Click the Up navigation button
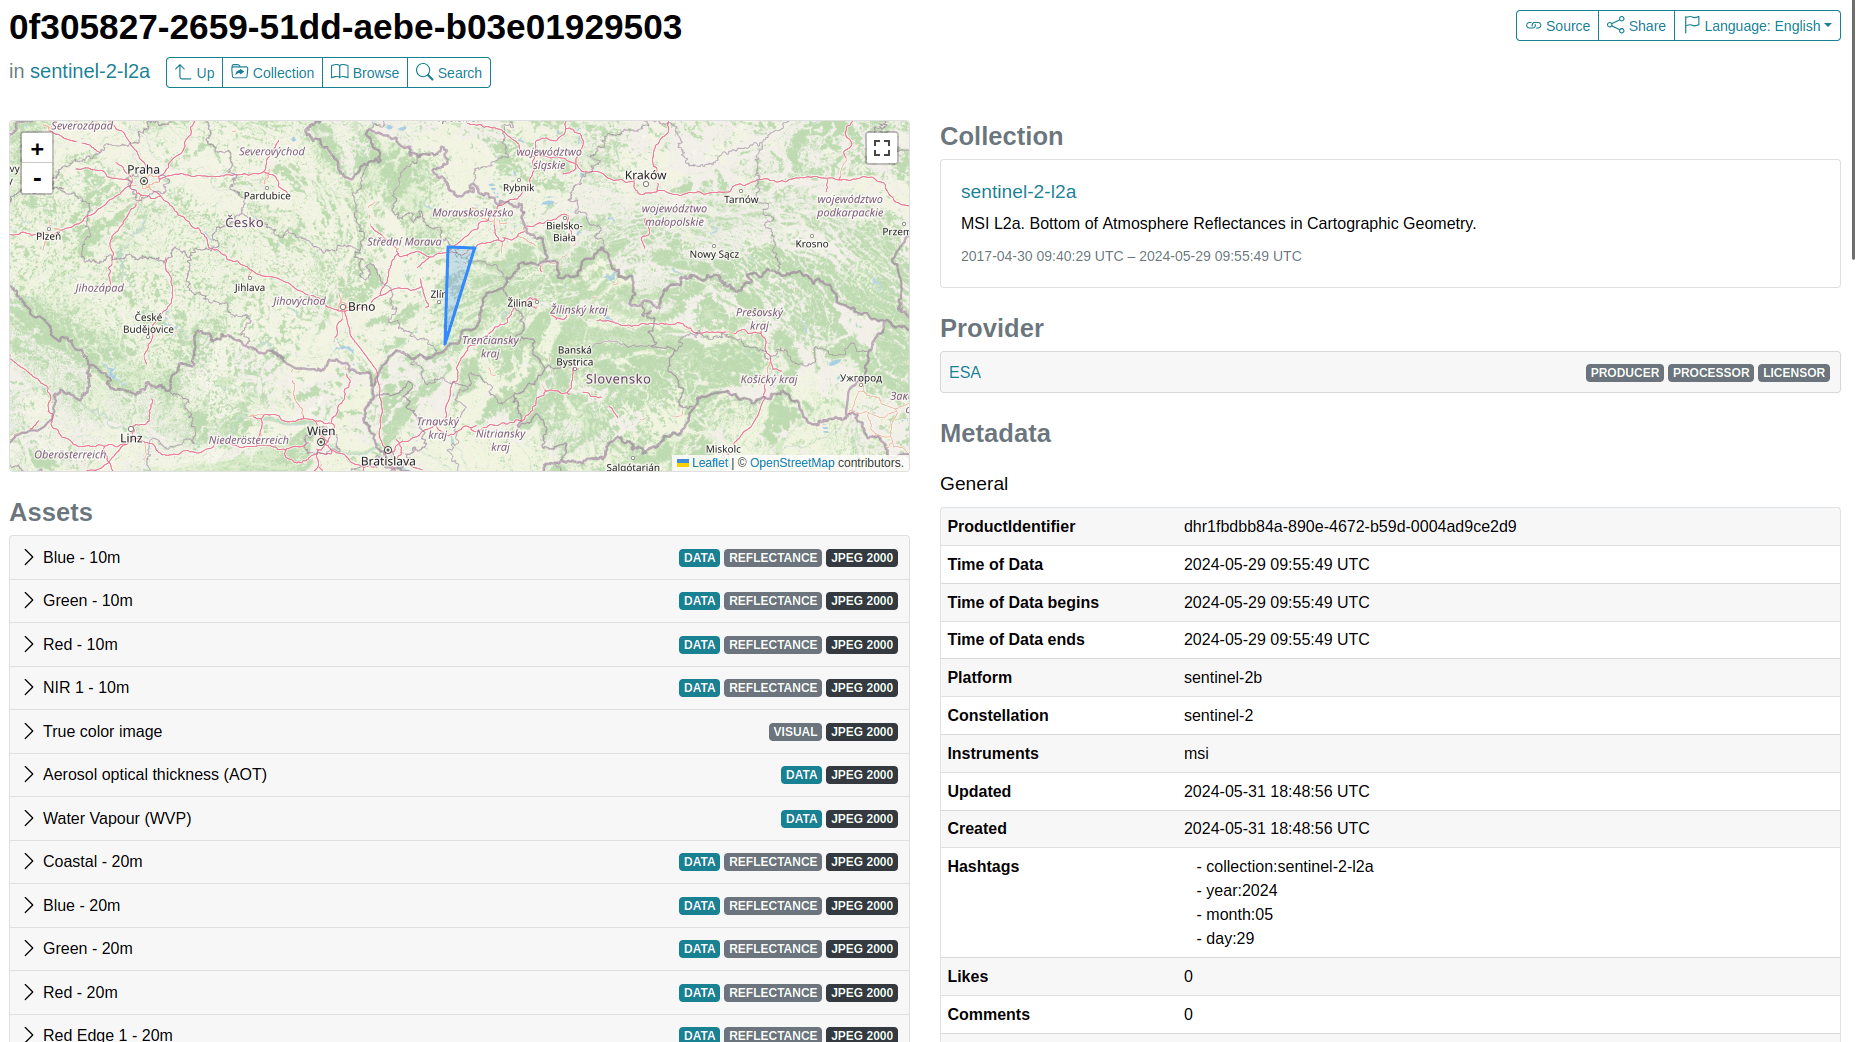This screenshot has width=1856, height=1042. point(194,73)
